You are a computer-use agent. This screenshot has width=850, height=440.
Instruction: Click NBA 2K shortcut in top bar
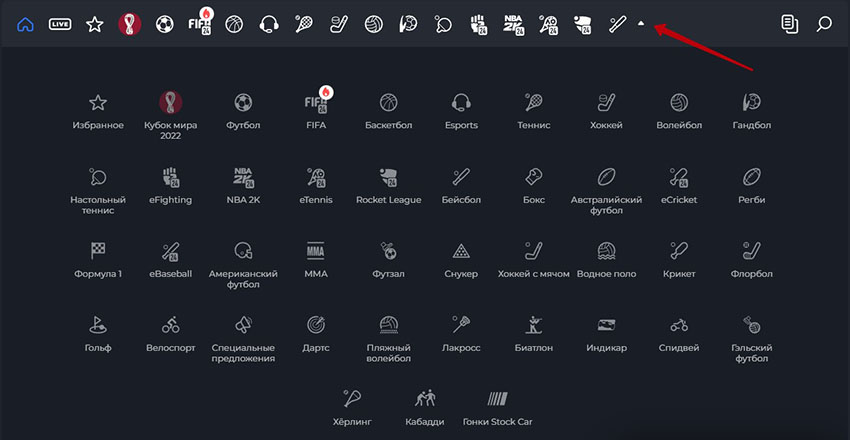513,25
